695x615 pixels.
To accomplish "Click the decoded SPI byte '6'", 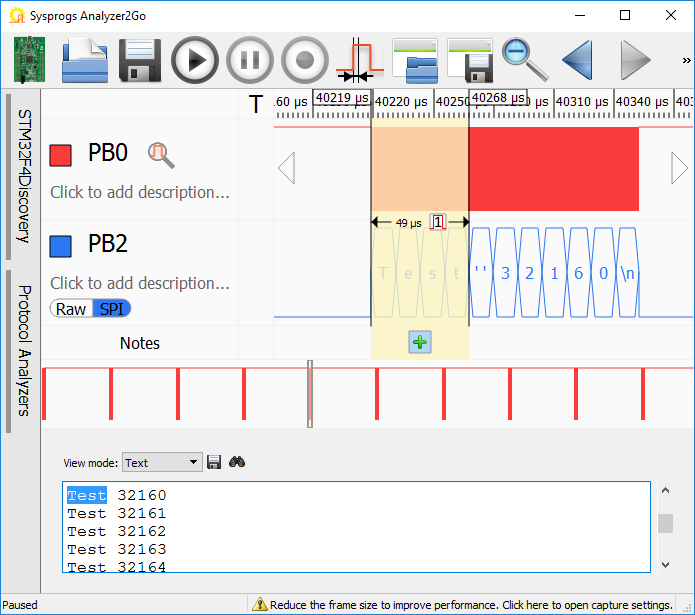I will [x=578, y=273].
